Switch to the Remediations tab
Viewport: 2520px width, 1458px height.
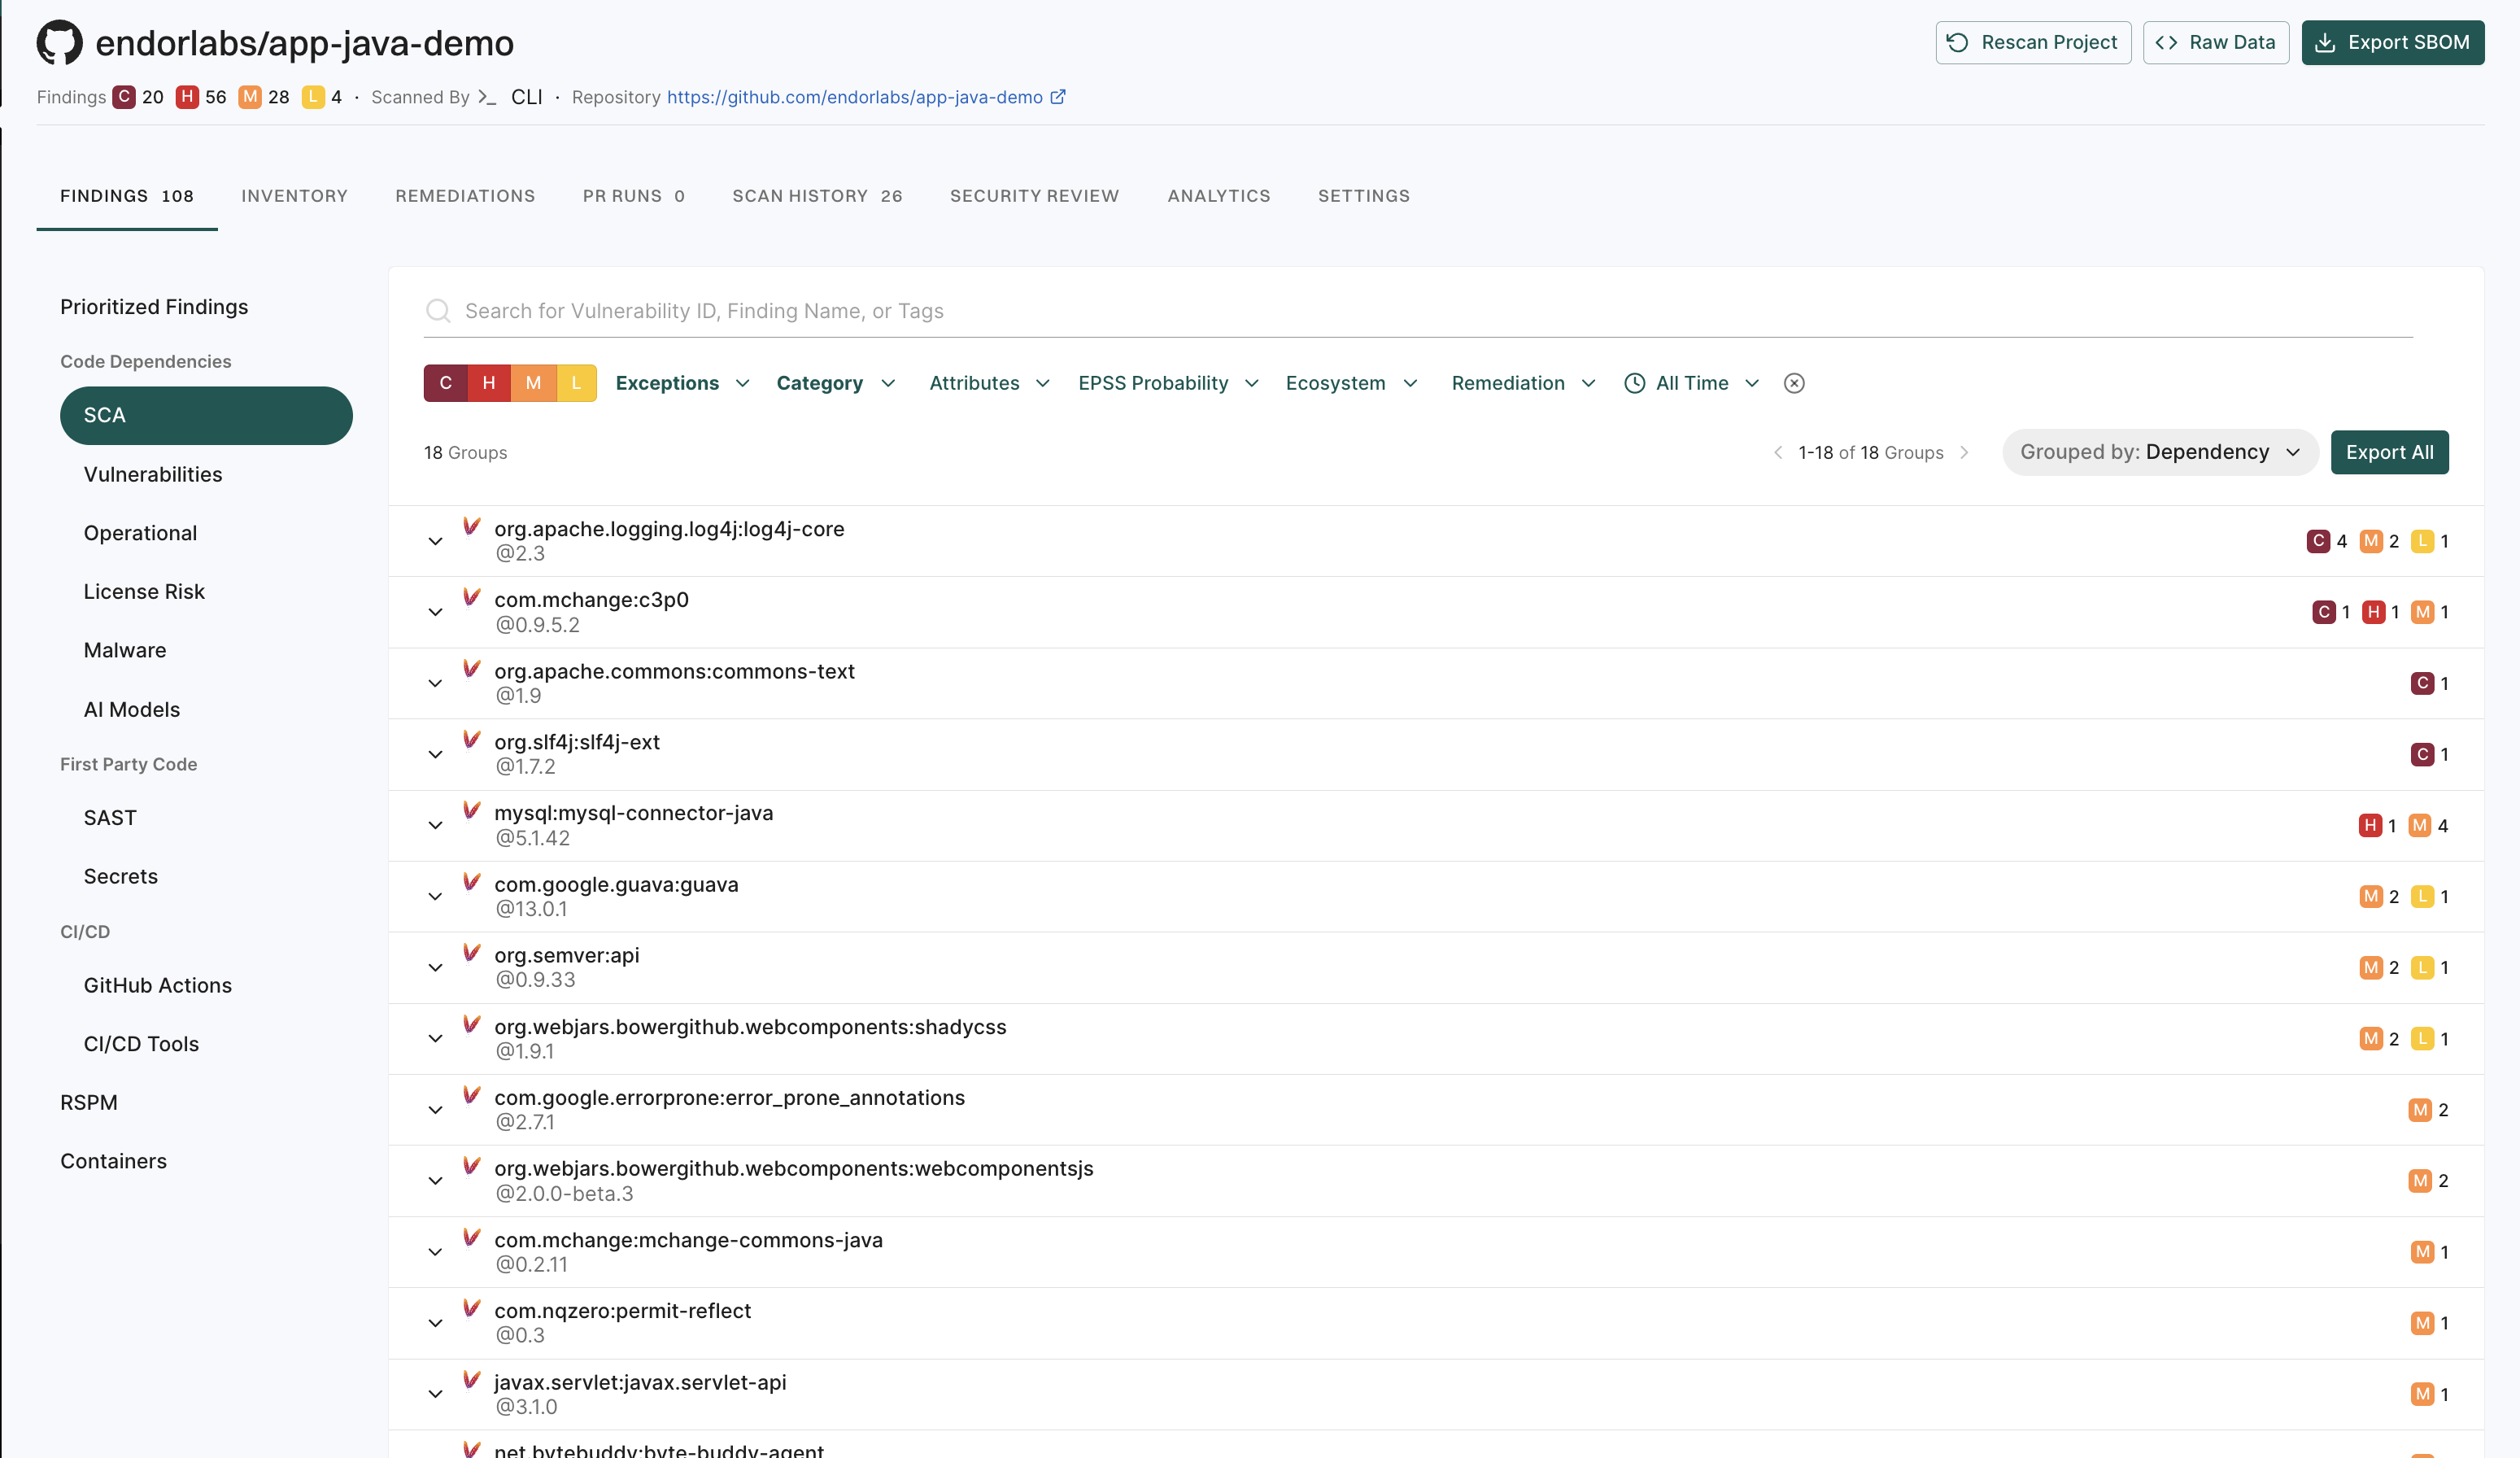click(x=465, y=196)
